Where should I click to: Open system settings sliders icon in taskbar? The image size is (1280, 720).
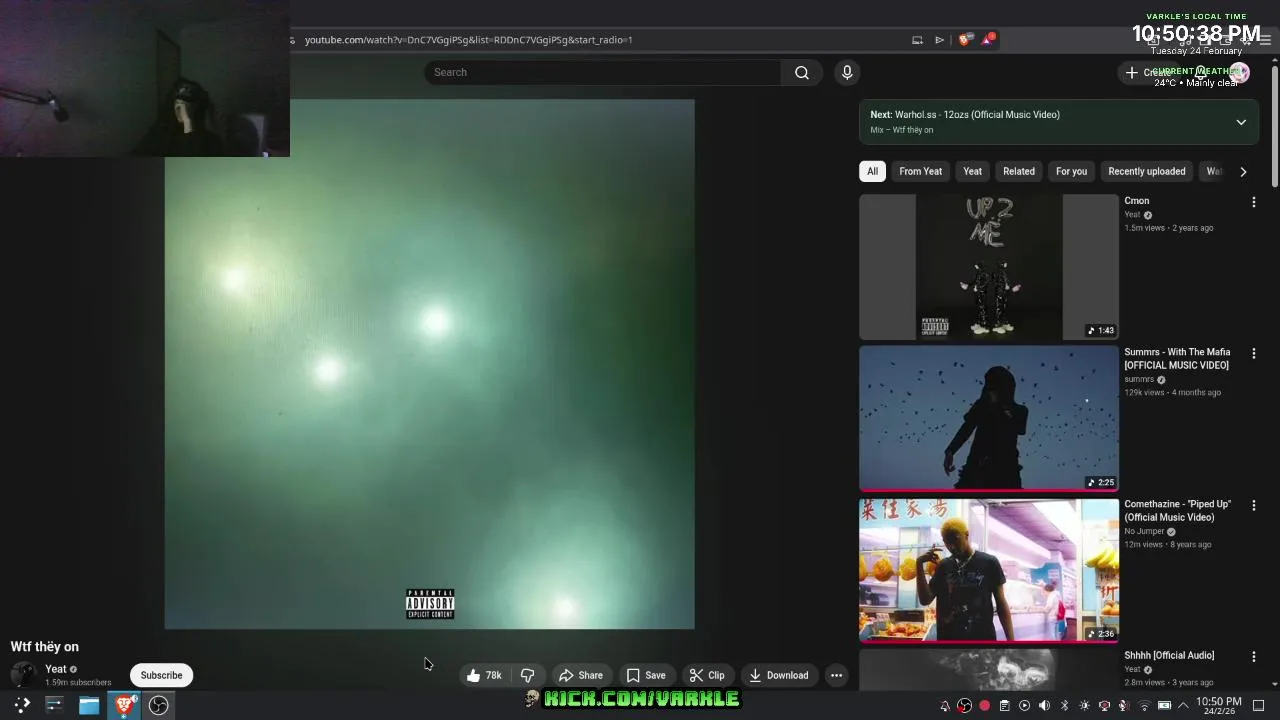[x=54, y=705]
